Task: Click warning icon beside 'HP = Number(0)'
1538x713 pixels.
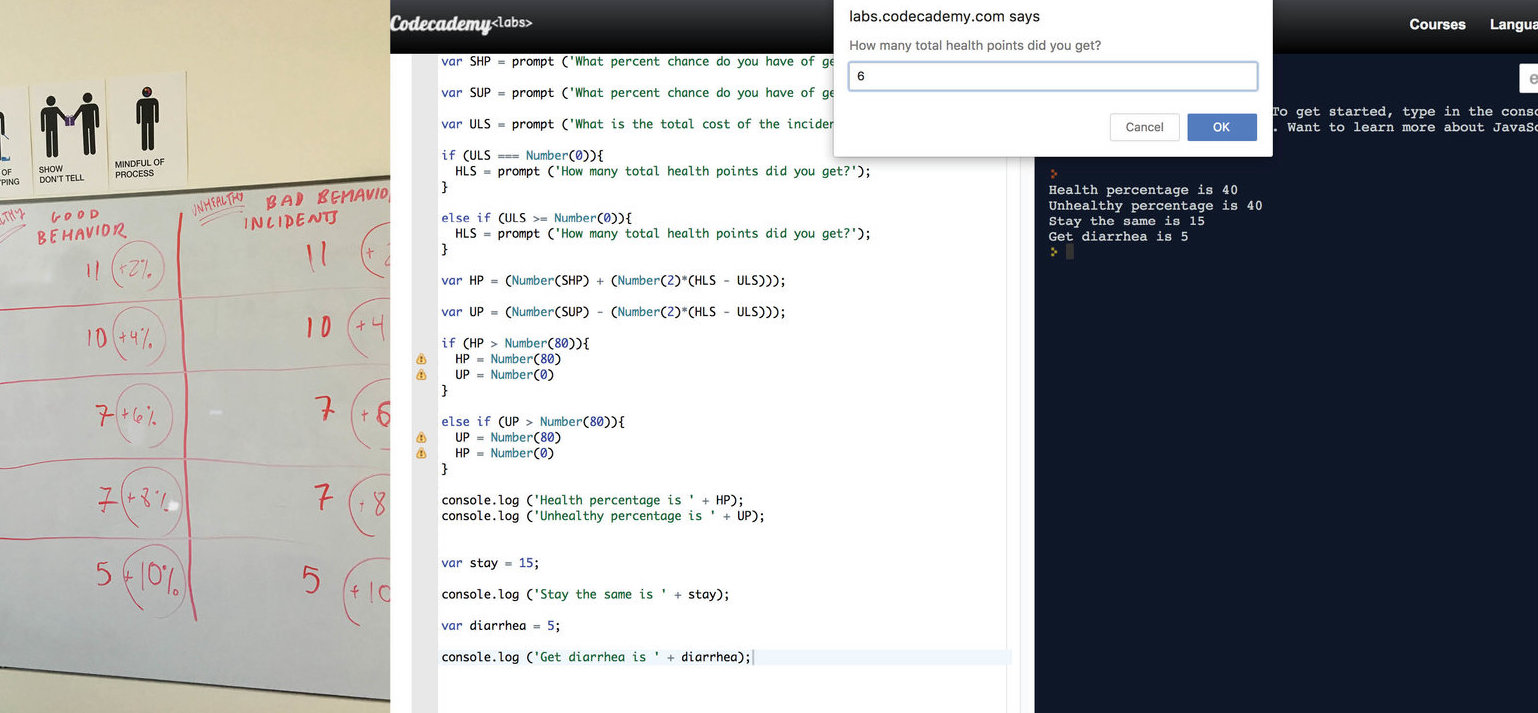Action: [x=421, y=454]
